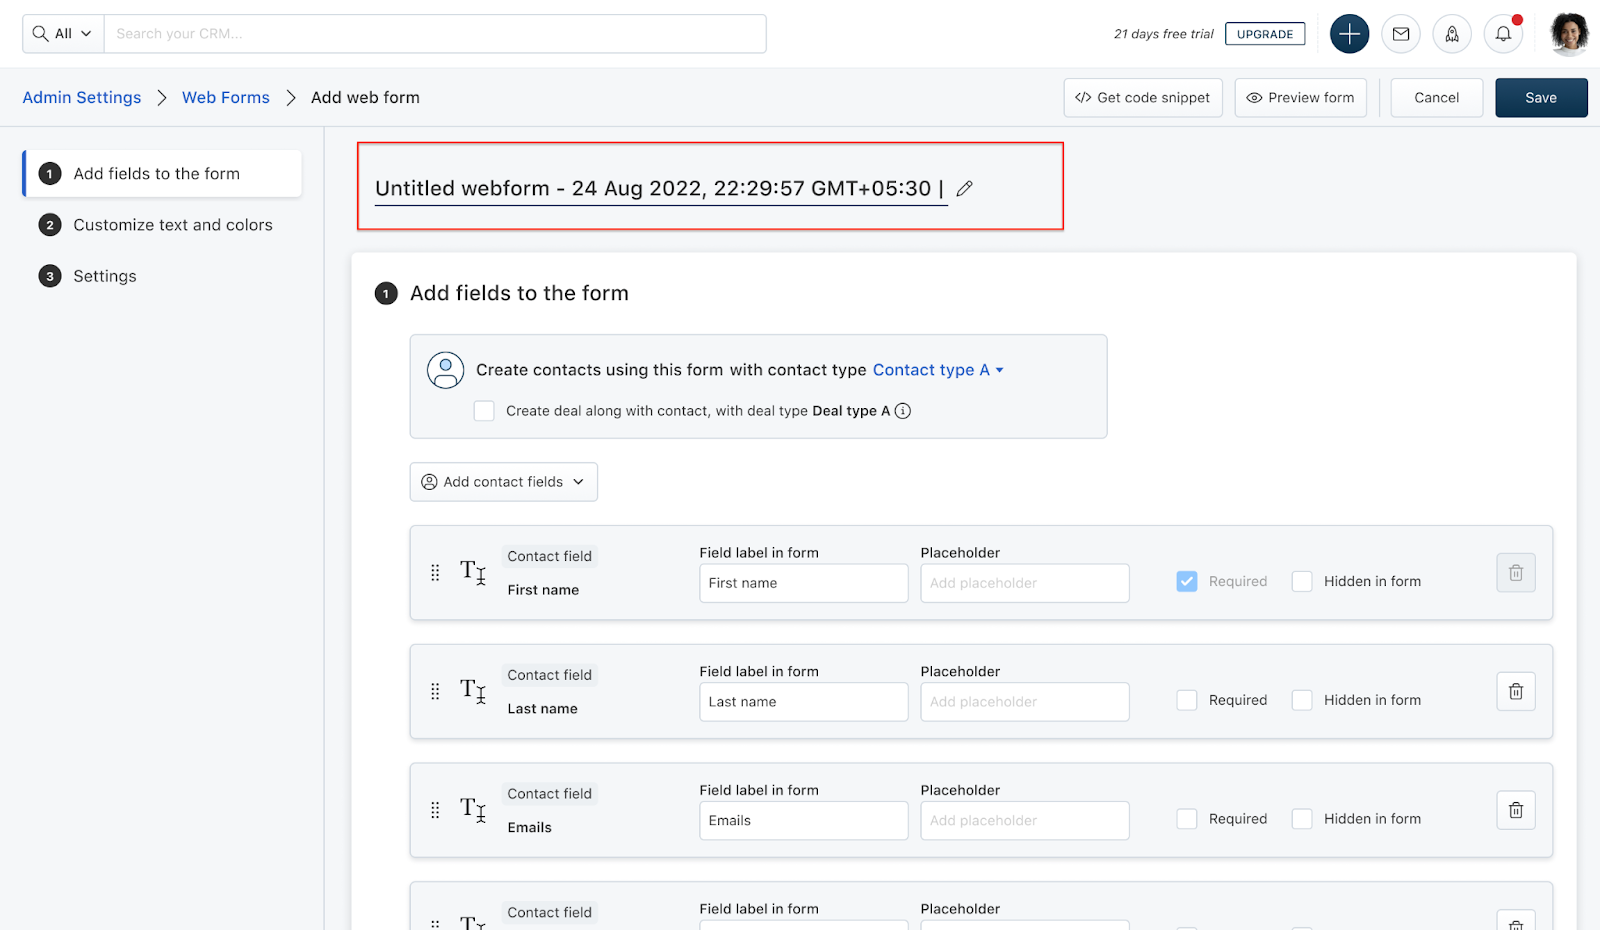
Task: Click the UPGRADE button
Action: [1265, 34]
